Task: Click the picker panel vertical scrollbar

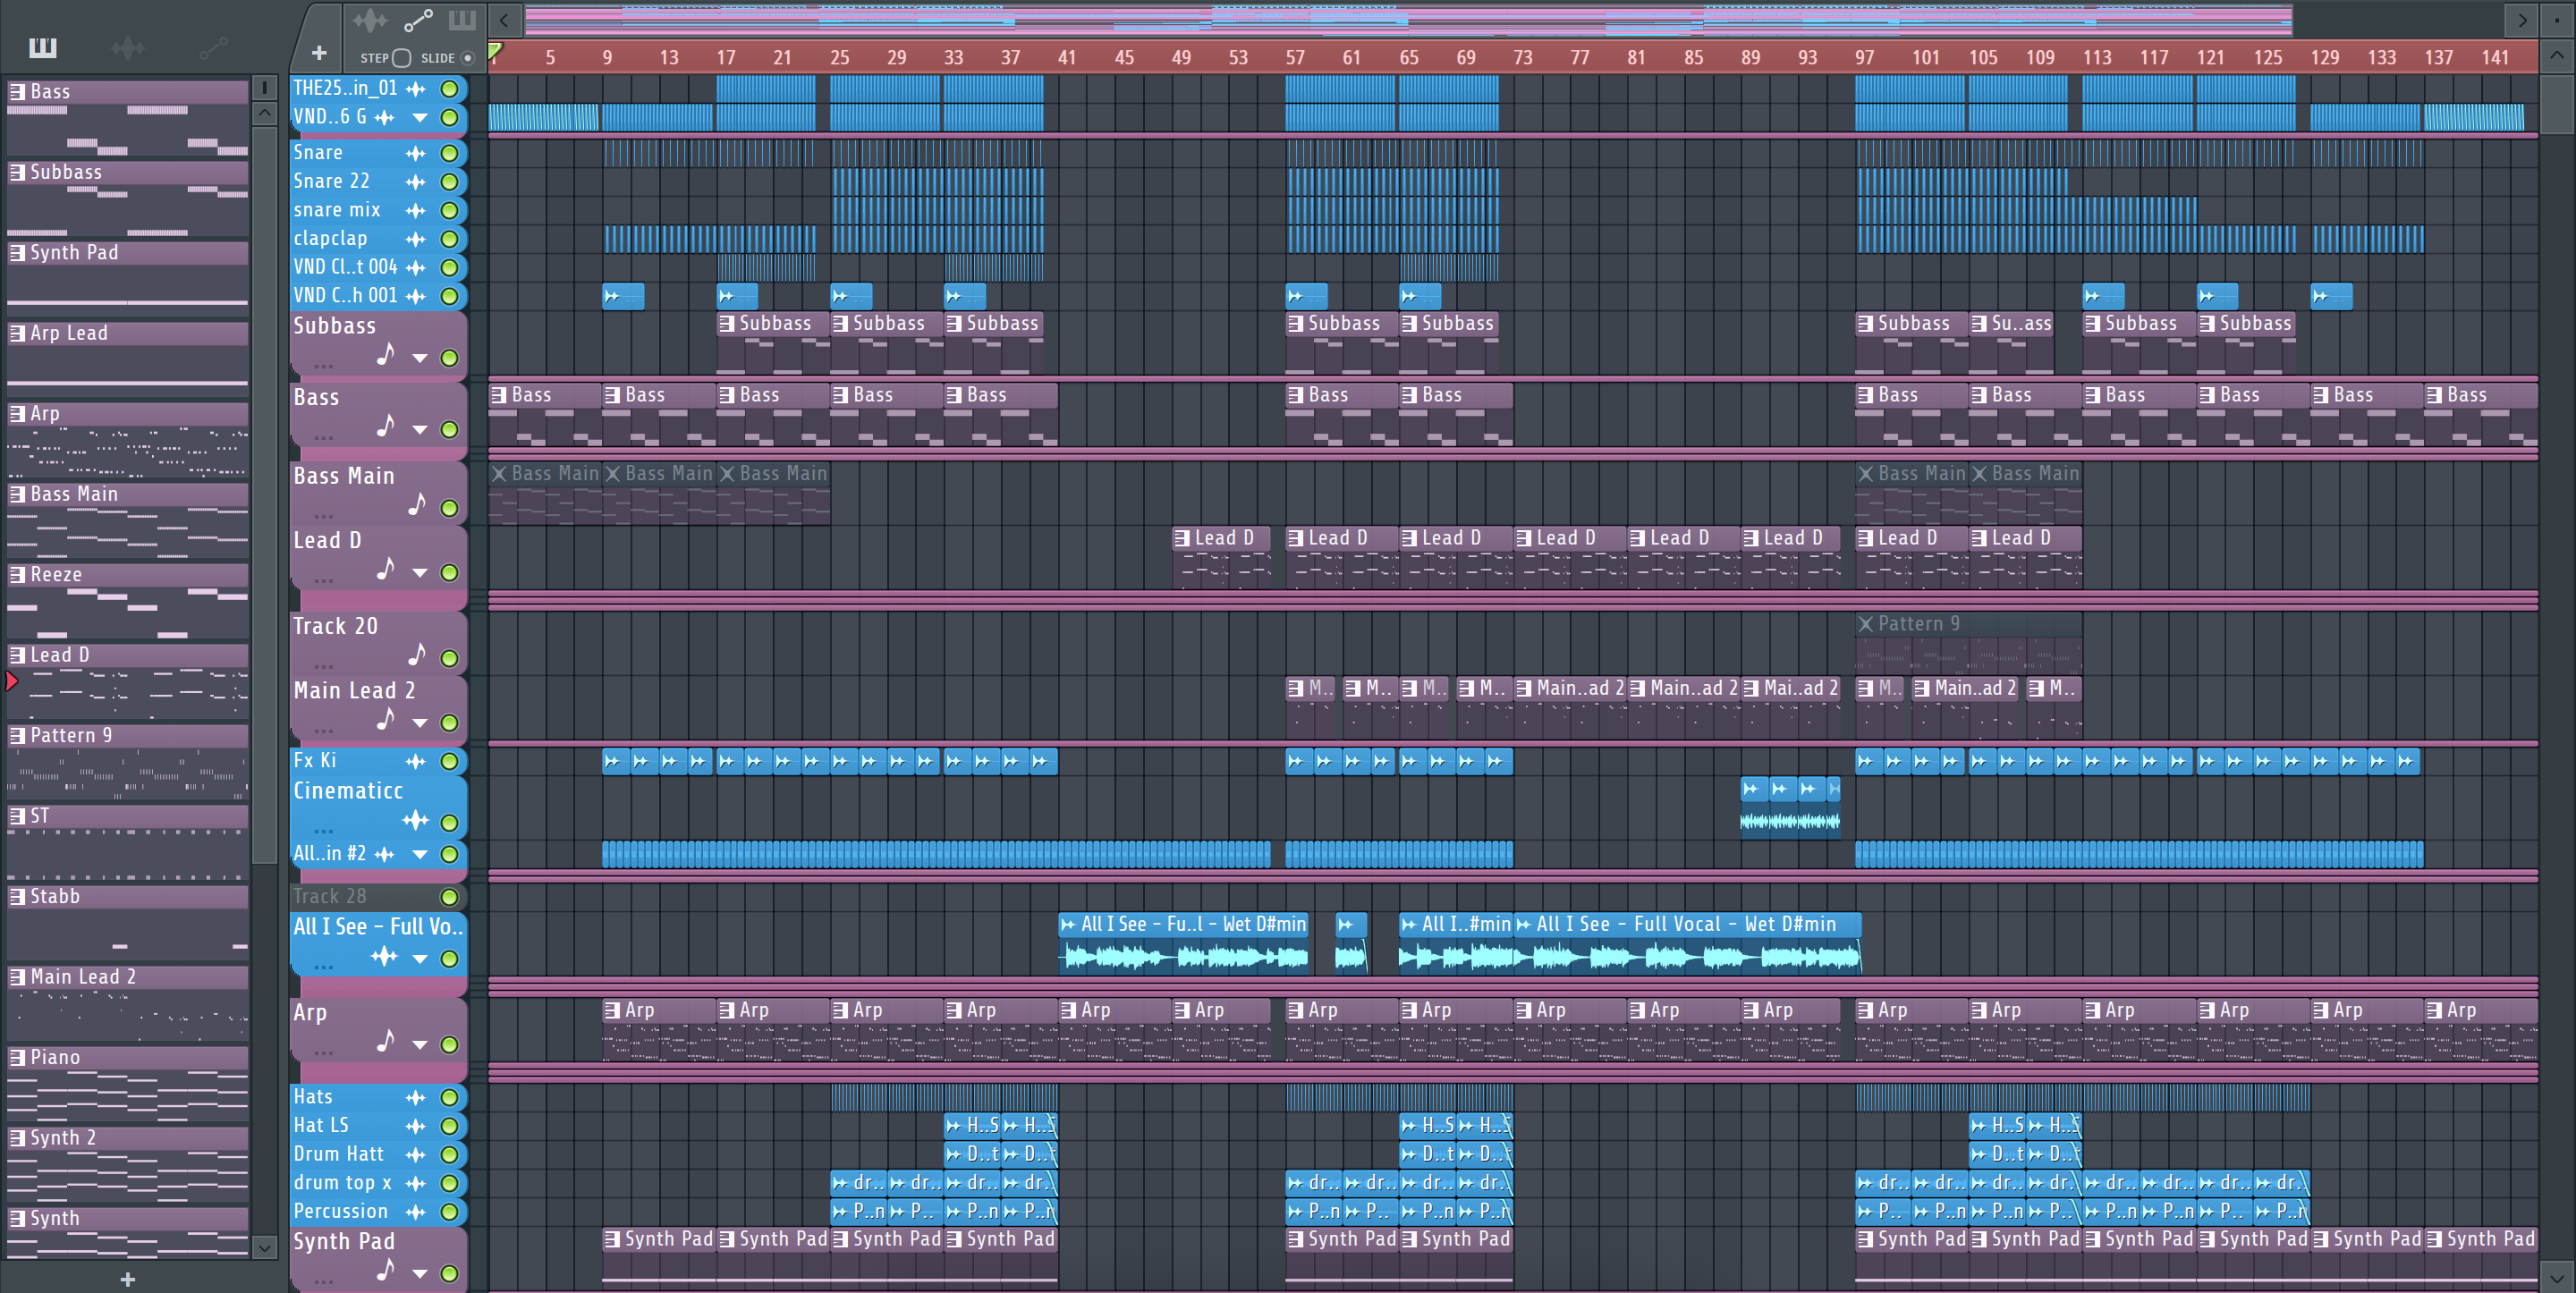Action: point(264,496)
